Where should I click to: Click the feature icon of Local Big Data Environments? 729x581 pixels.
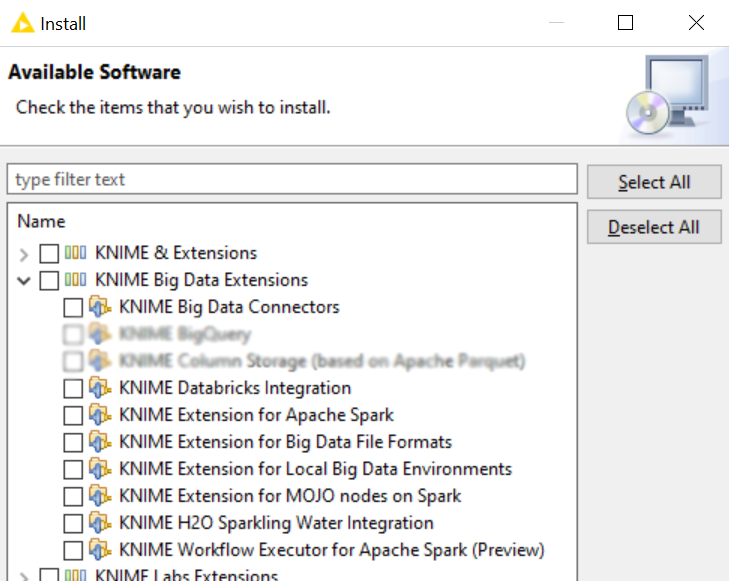click(x=100, y=469)
